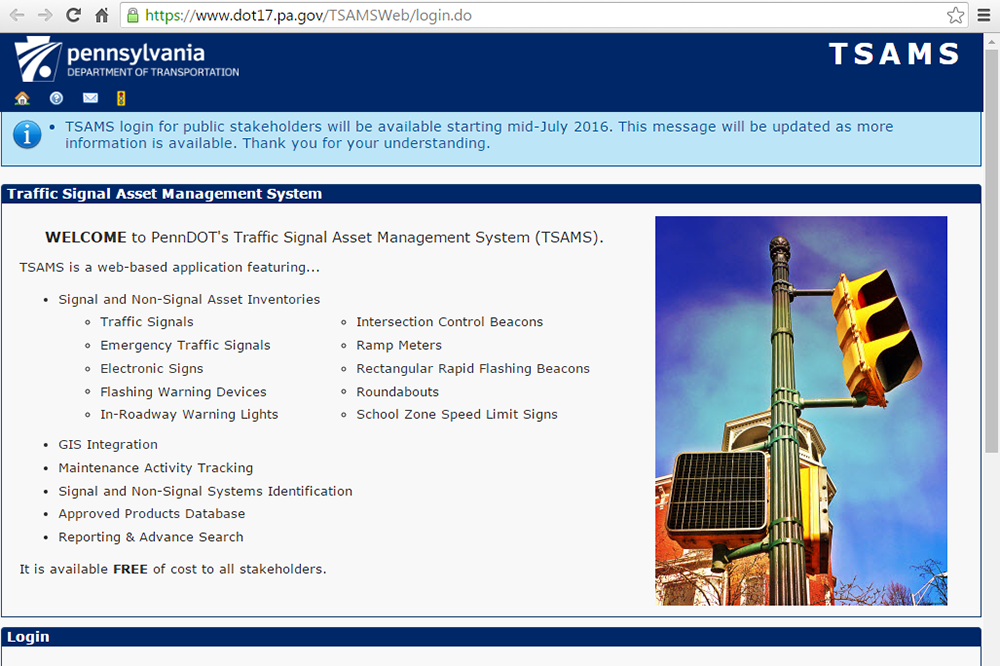This screenshot has height=666, width=1000.
Task: Click the TSAMS home icon
Action: pos(22,98)
